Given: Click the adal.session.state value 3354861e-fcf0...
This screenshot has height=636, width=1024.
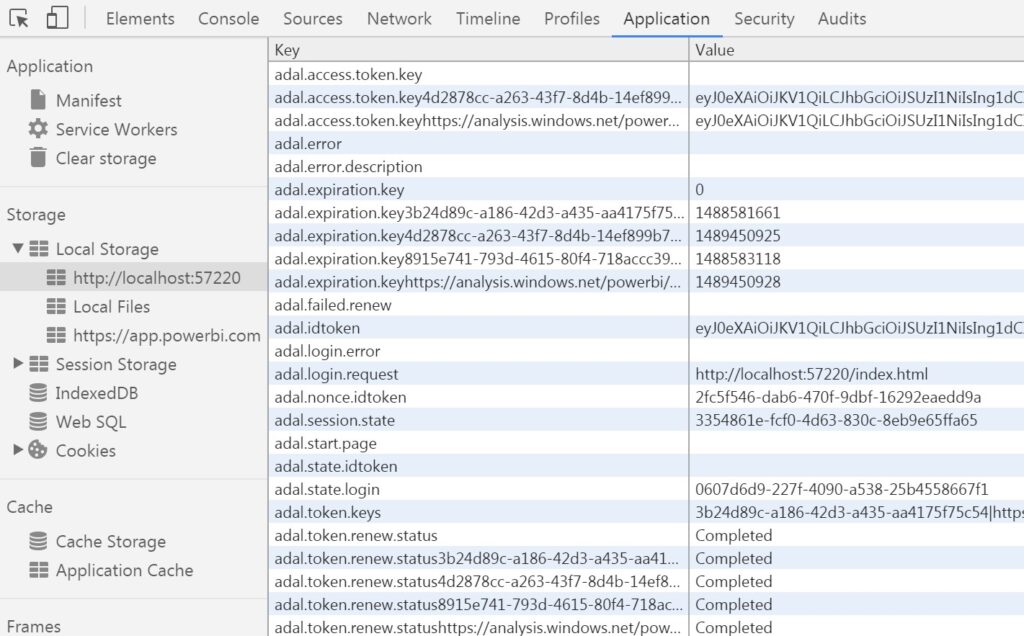Looking at the screenshot, I should point(836,420).
